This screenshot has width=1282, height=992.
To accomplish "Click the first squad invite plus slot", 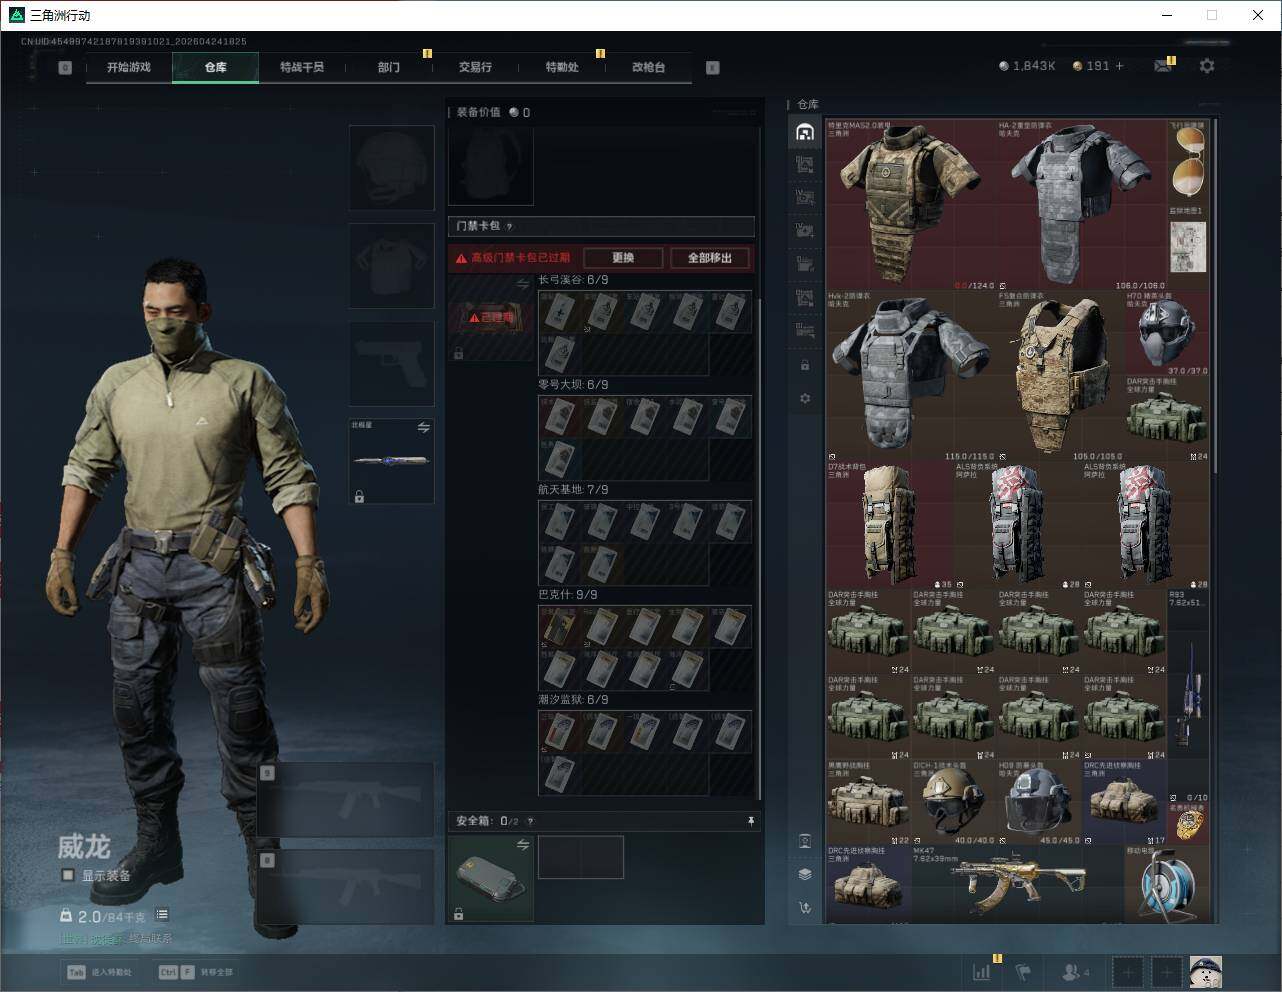I will 1127,971.
